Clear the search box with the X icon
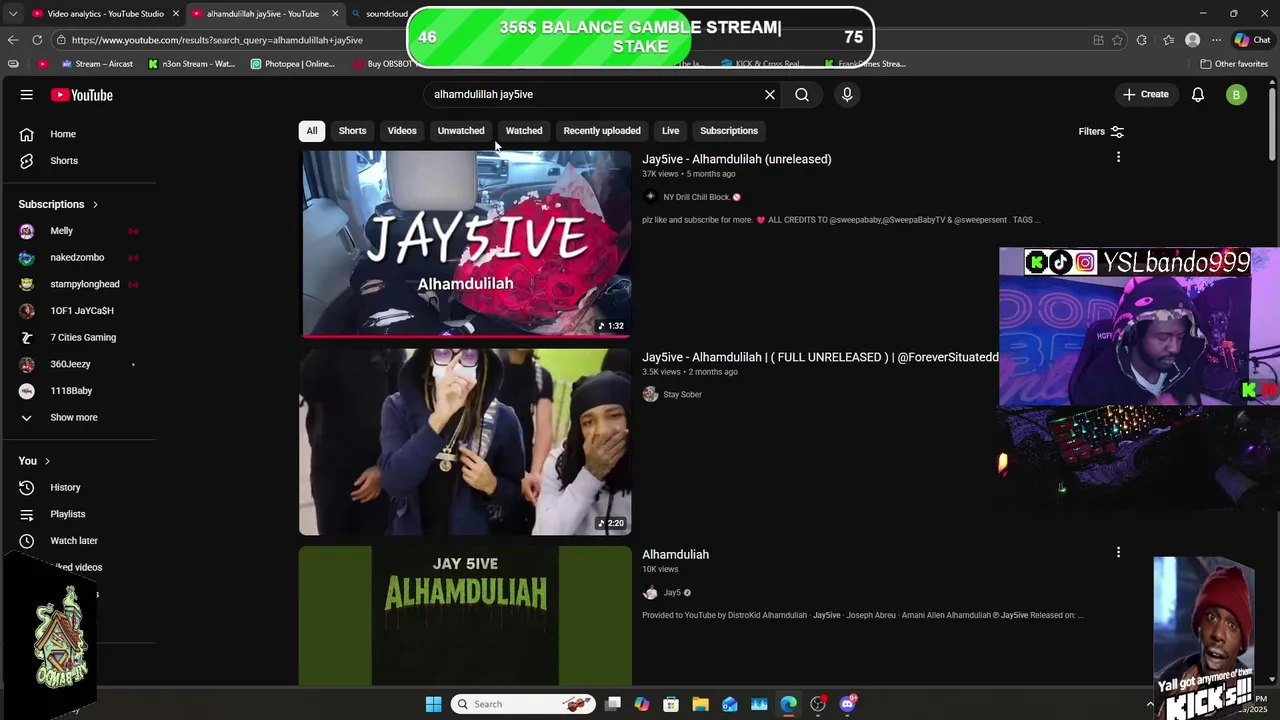Viewport: 1280px width, 720px height. pyautogui.click(x=770, y=94)
